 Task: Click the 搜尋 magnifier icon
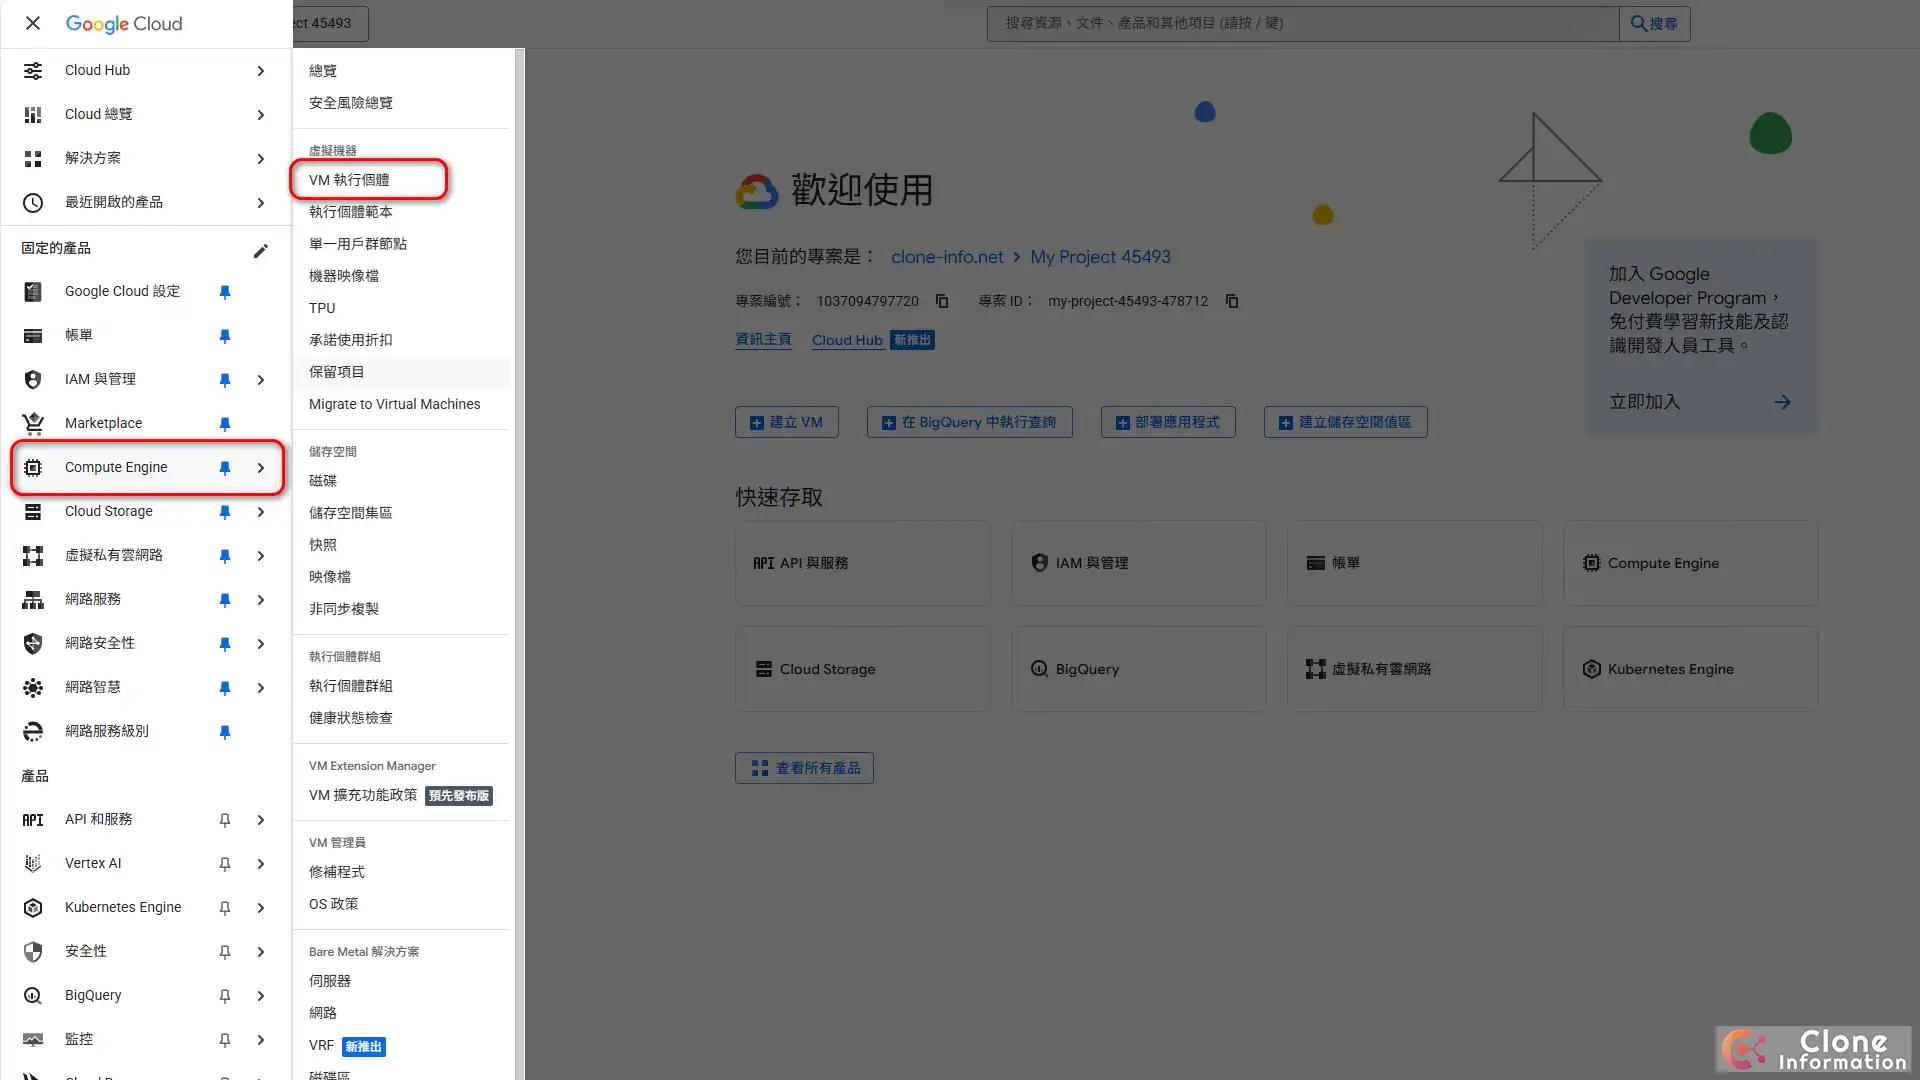coord(1640,23)
